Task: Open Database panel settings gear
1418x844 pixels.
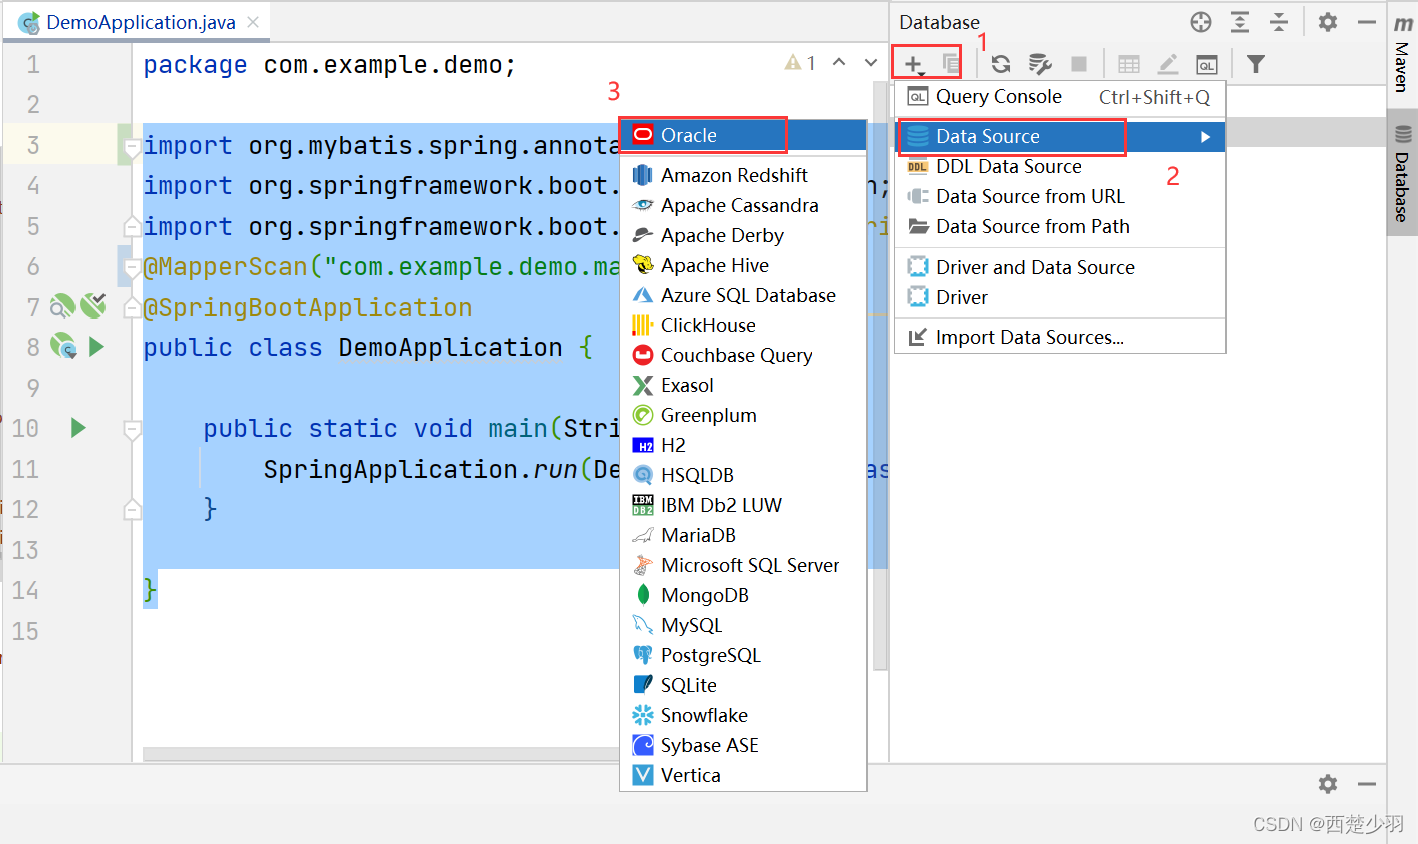Action: [1328, 22]
